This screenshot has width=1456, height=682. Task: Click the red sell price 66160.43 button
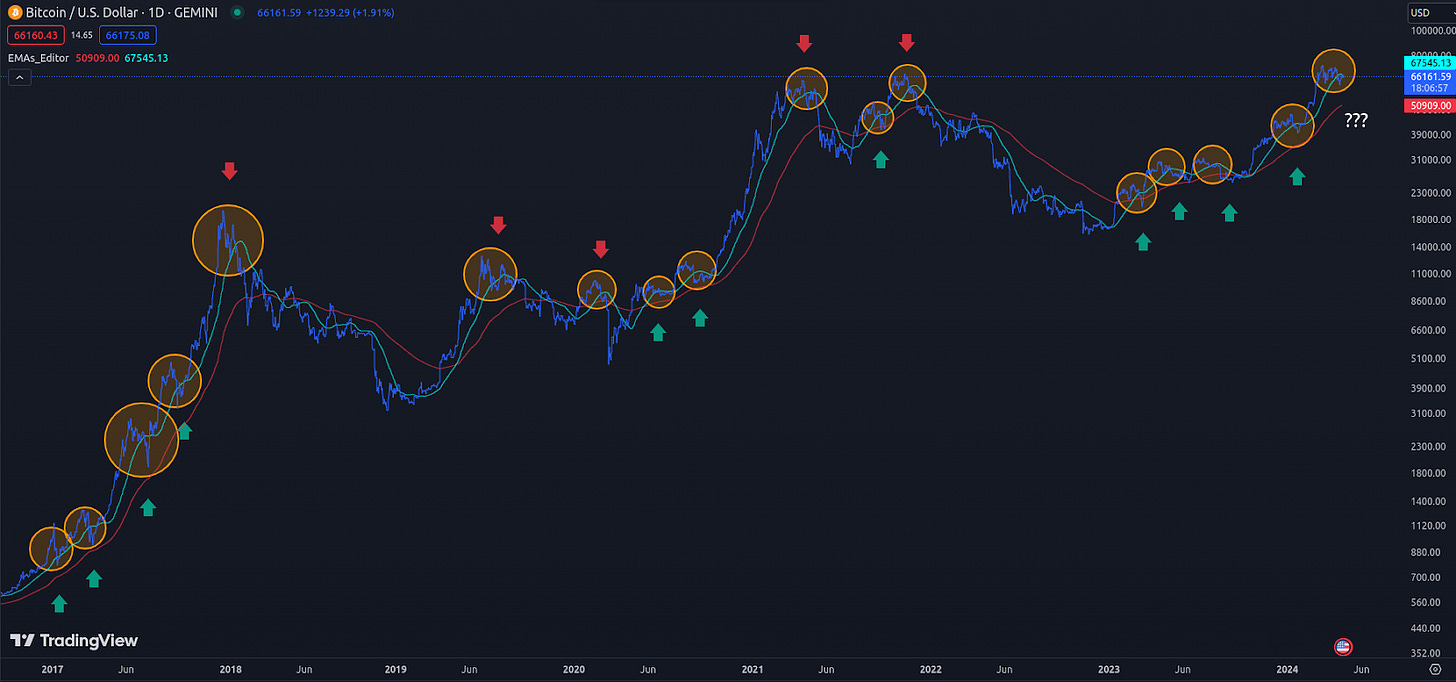pos(35,35)
